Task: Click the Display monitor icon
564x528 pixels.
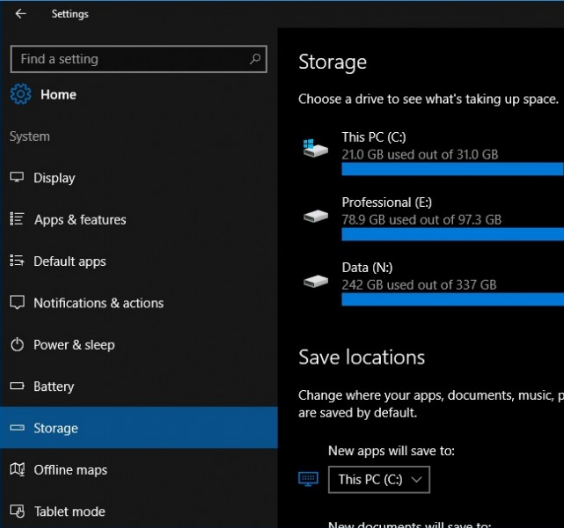Action: coord(17,177)
